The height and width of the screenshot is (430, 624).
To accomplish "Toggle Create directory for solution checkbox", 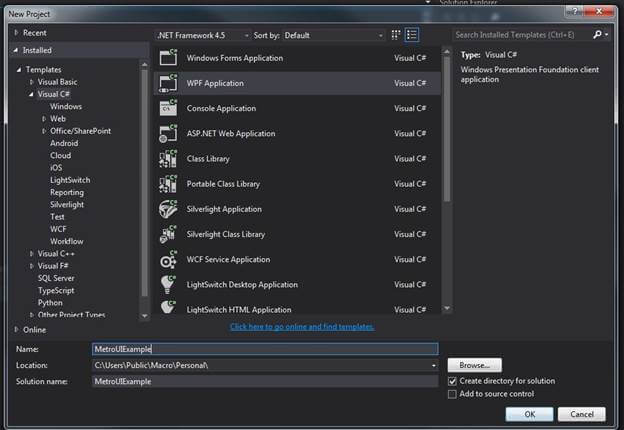I will pos(452,381).
